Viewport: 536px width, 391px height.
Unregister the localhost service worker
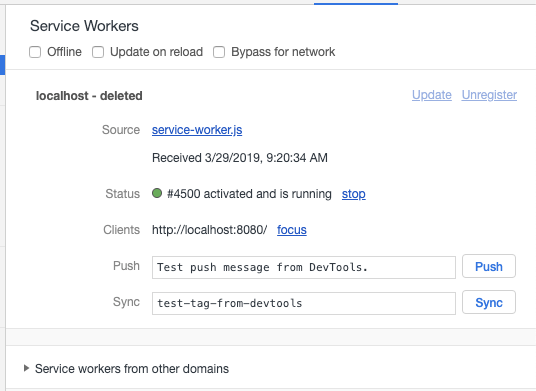pyautogui.click(x=489, y=95)
